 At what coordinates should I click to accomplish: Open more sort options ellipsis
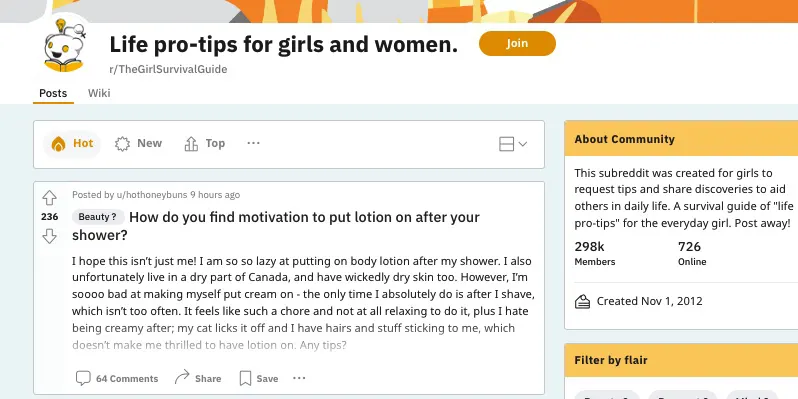[x=253, y=143]
